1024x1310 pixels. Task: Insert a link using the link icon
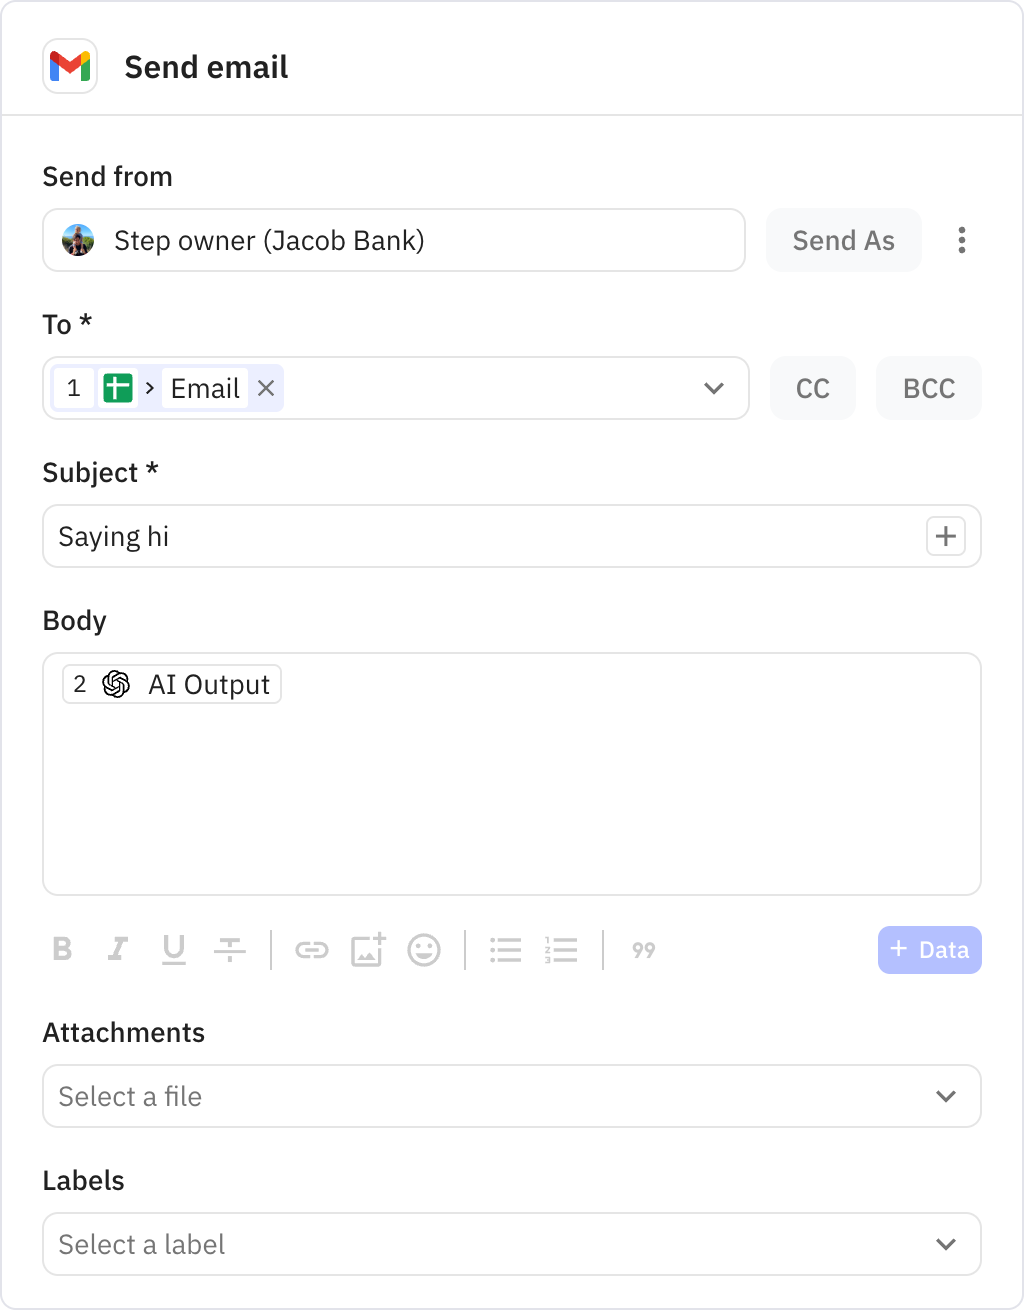point(312,950)
